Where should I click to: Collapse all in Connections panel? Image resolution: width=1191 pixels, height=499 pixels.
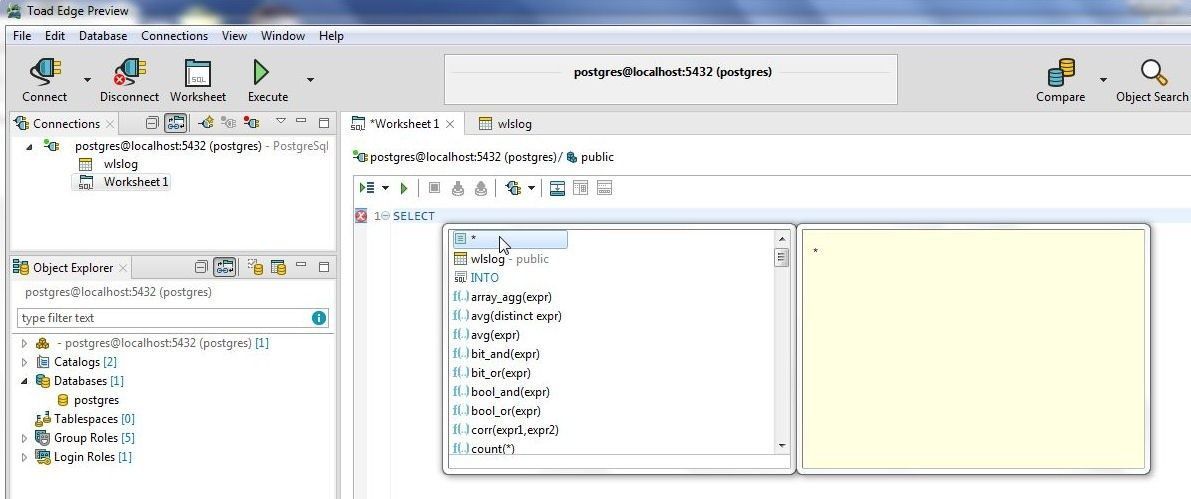[x=152, y=122]
